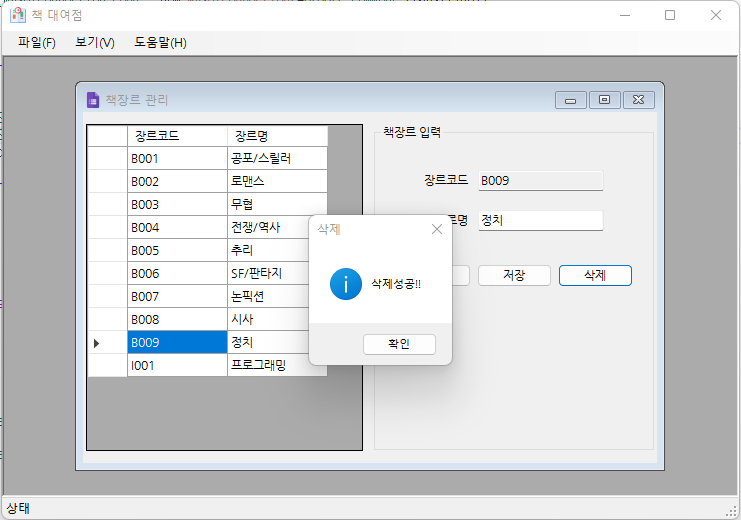Click the status bar resize grip
Screen dimensions: 741x520
click(x=732, y=511)
